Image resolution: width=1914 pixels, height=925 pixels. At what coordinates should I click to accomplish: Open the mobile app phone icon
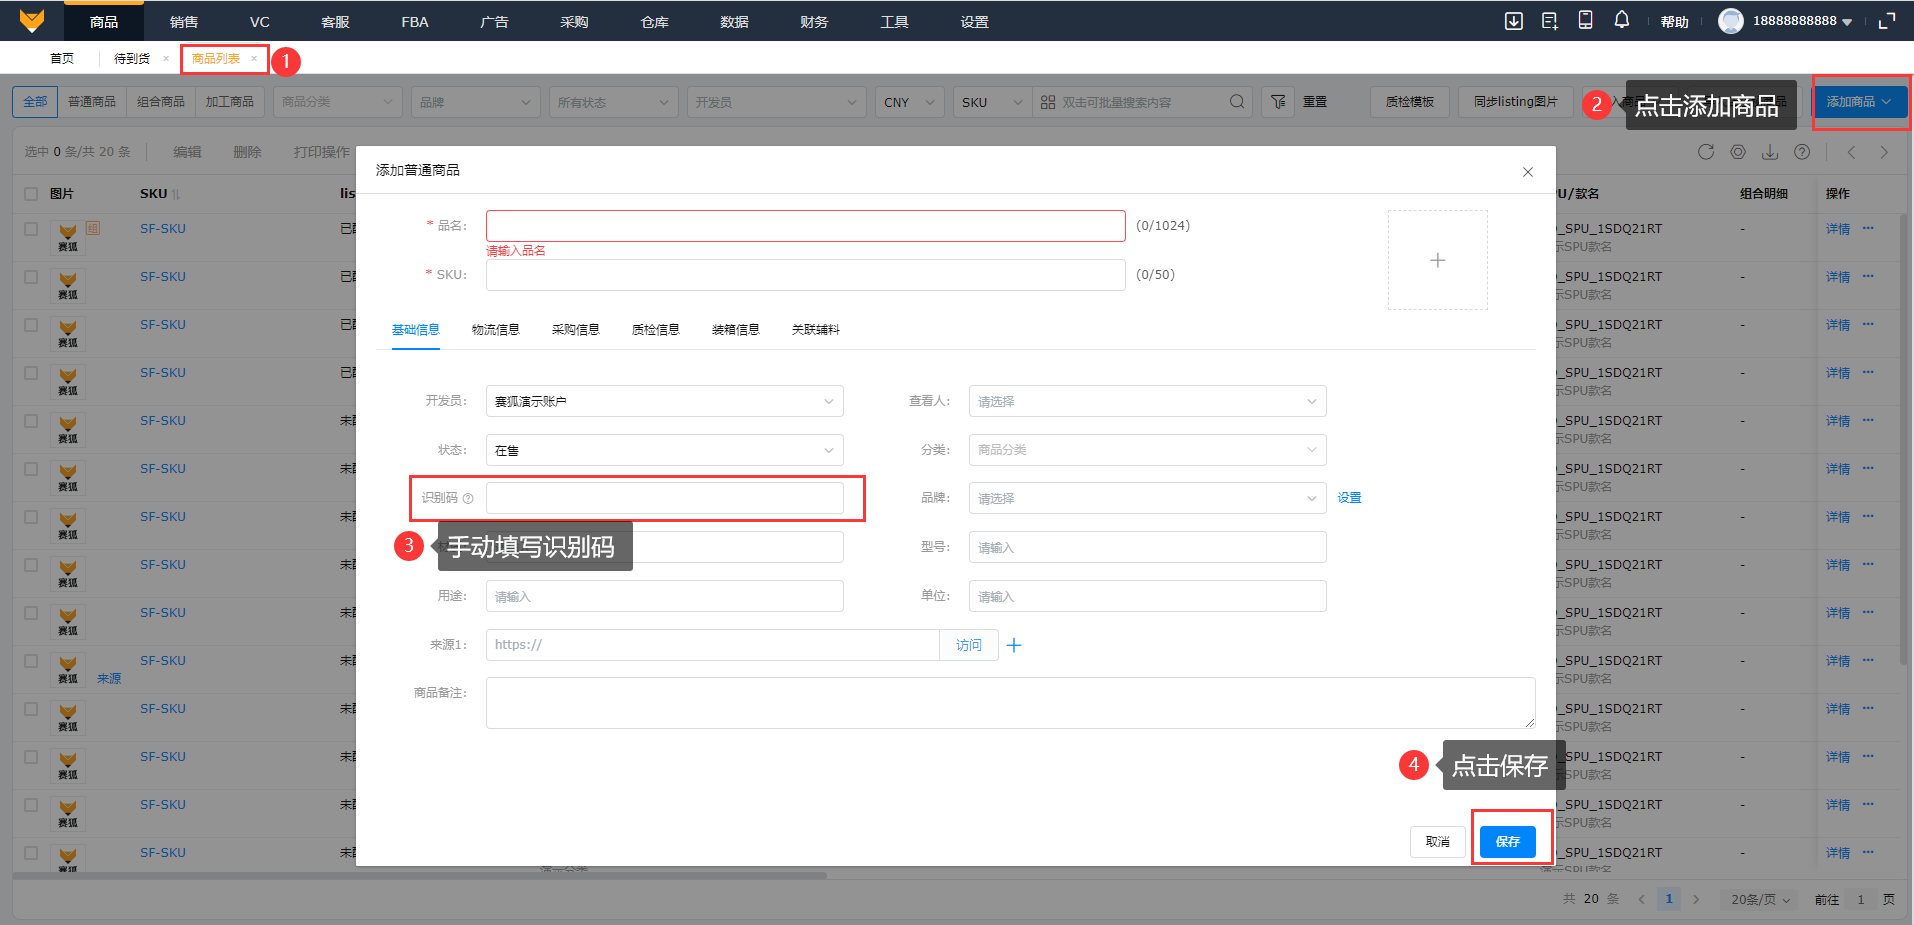click(x=1585, y=20)
